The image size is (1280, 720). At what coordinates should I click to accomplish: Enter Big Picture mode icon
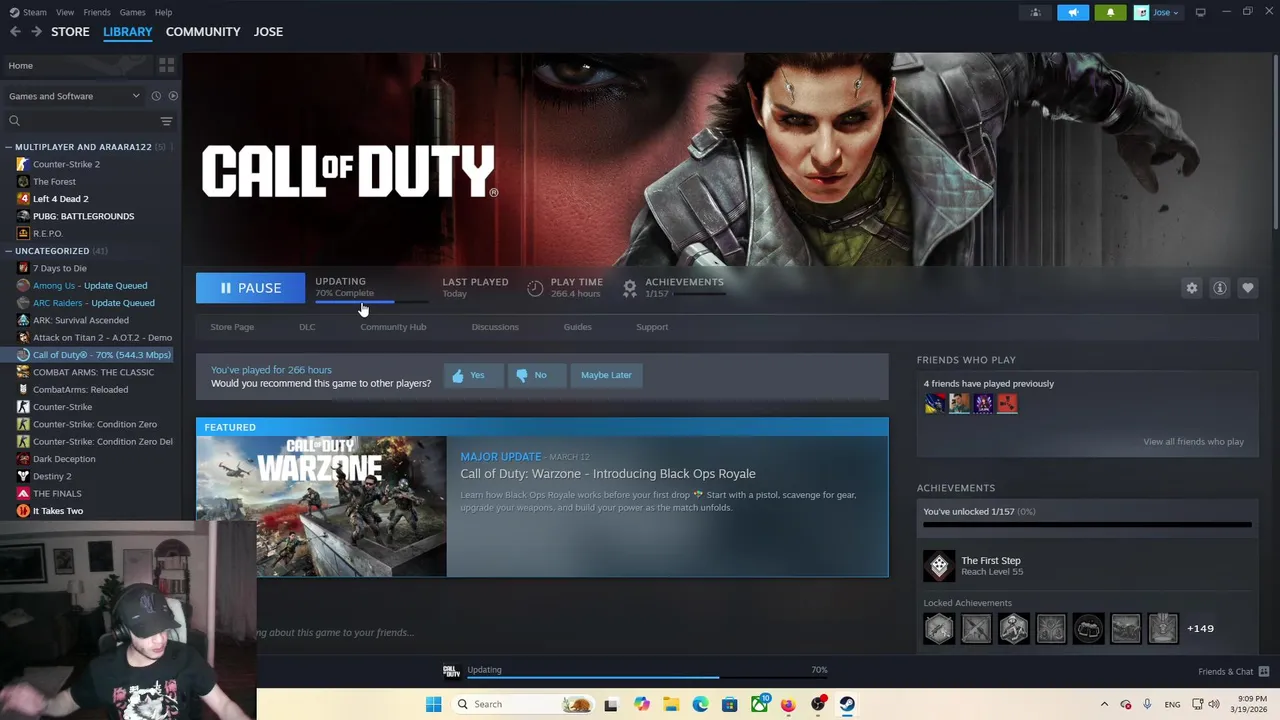(1200, 12)
